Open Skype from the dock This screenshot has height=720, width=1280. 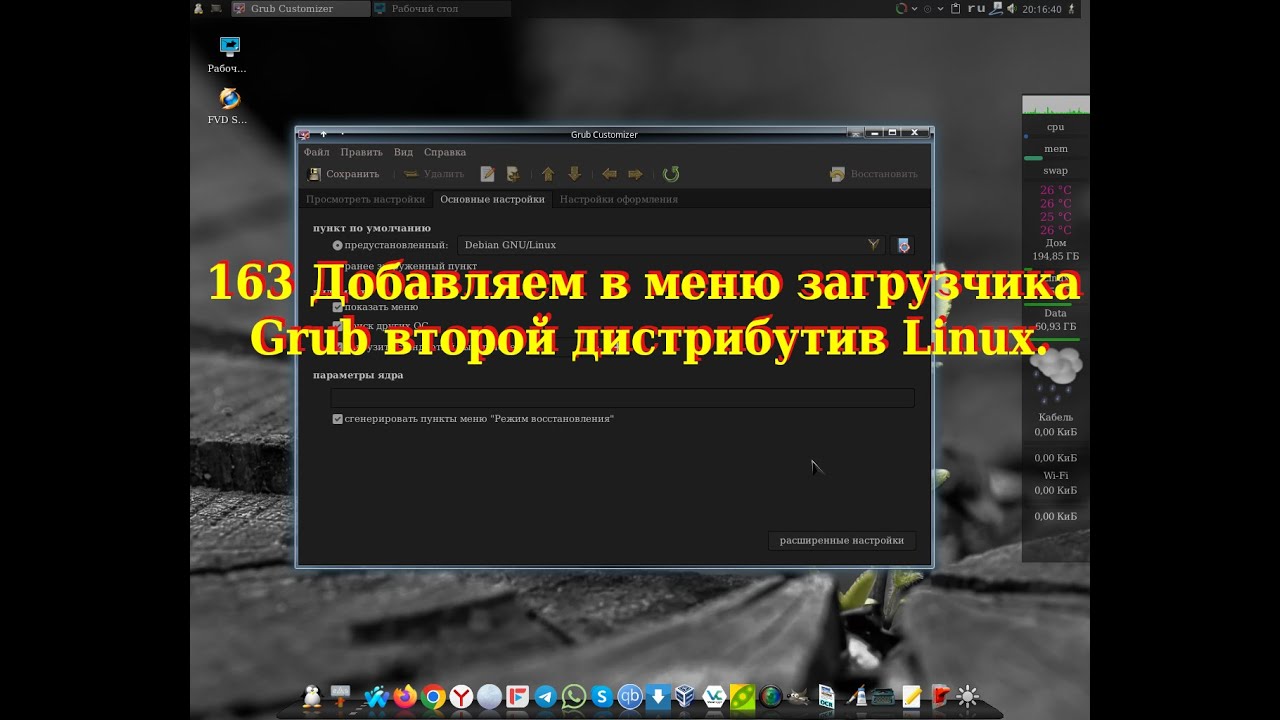click(x=602, y=697)
